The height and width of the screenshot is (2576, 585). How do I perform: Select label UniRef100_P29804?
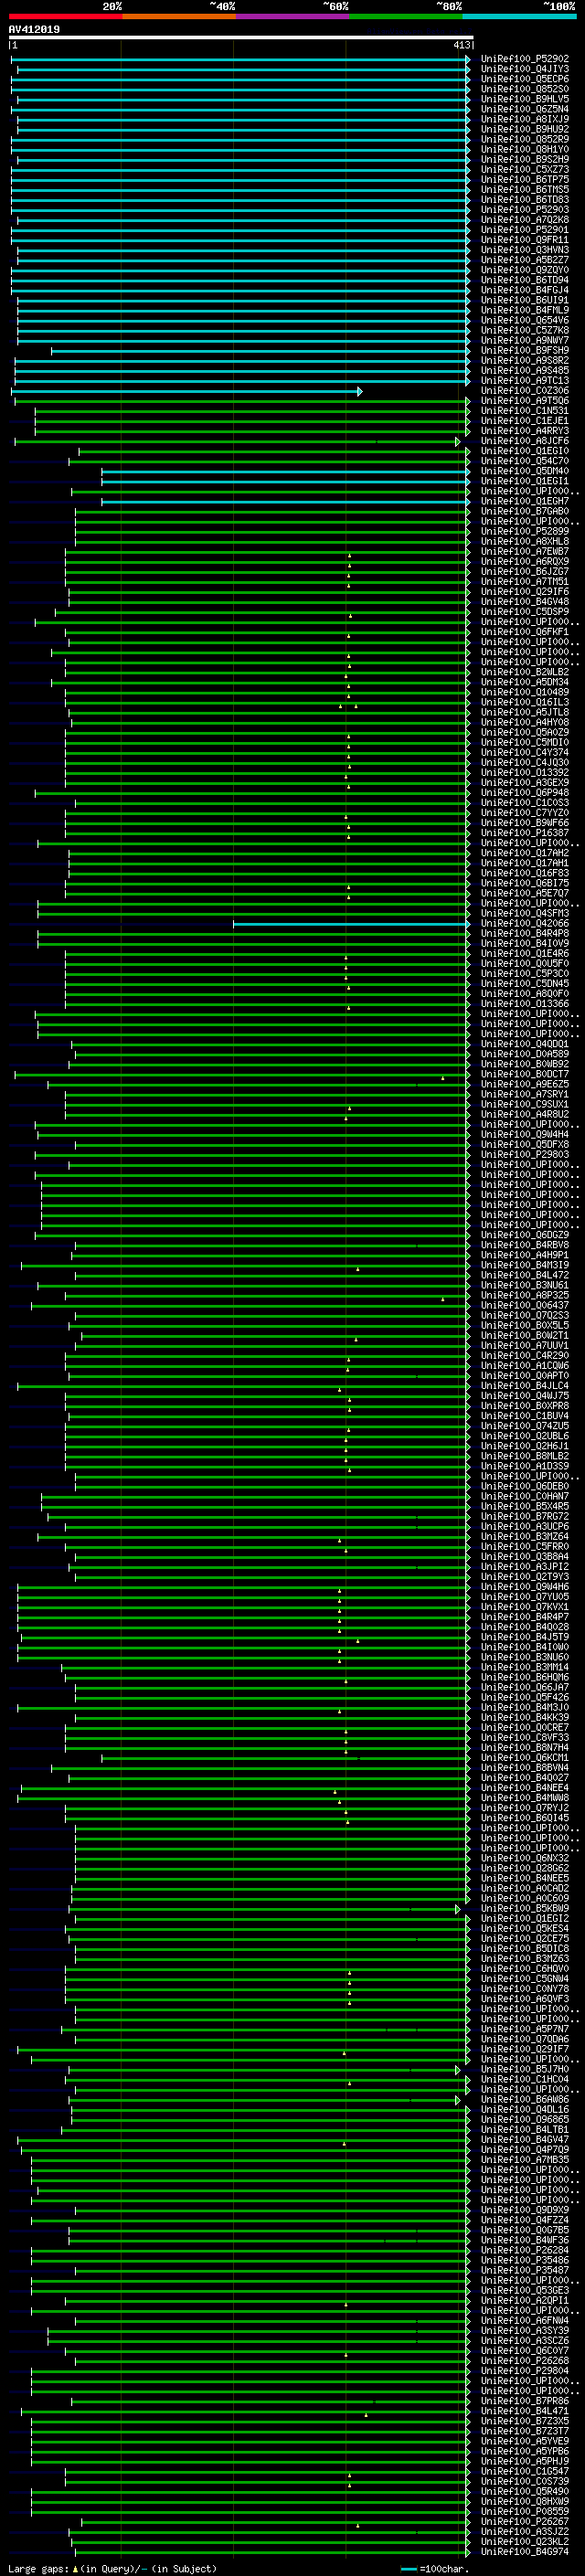(525, 2371)
